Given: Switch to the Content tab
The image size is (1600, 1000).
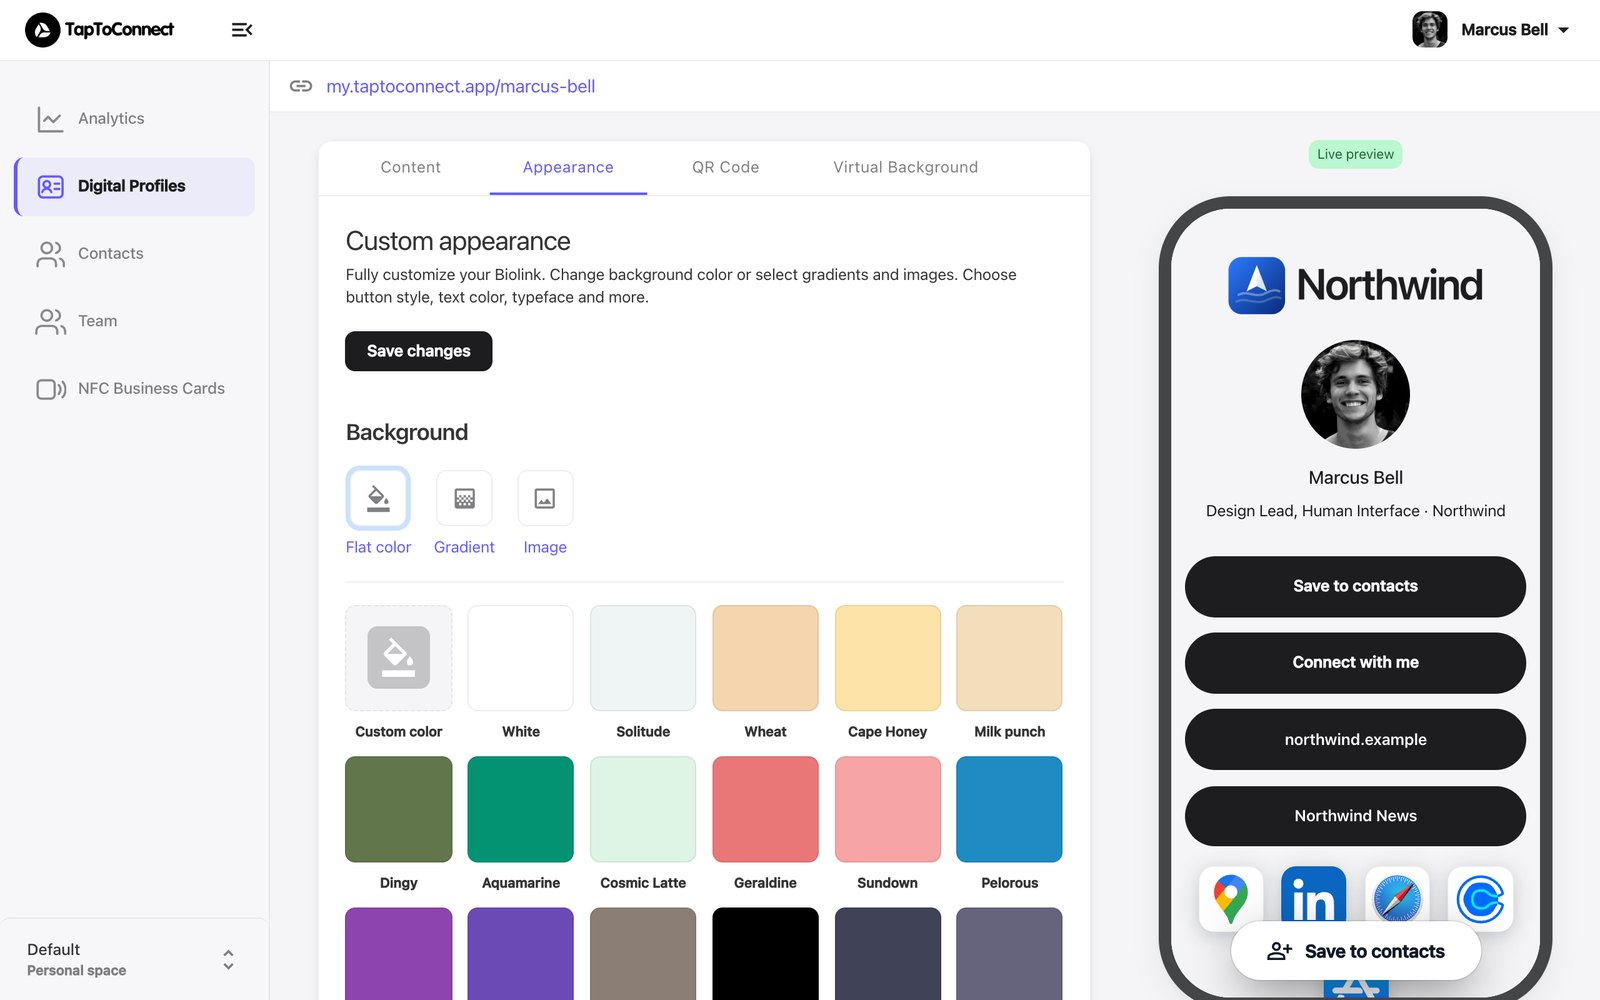Looking at the screenshot, I should (410, 167).
